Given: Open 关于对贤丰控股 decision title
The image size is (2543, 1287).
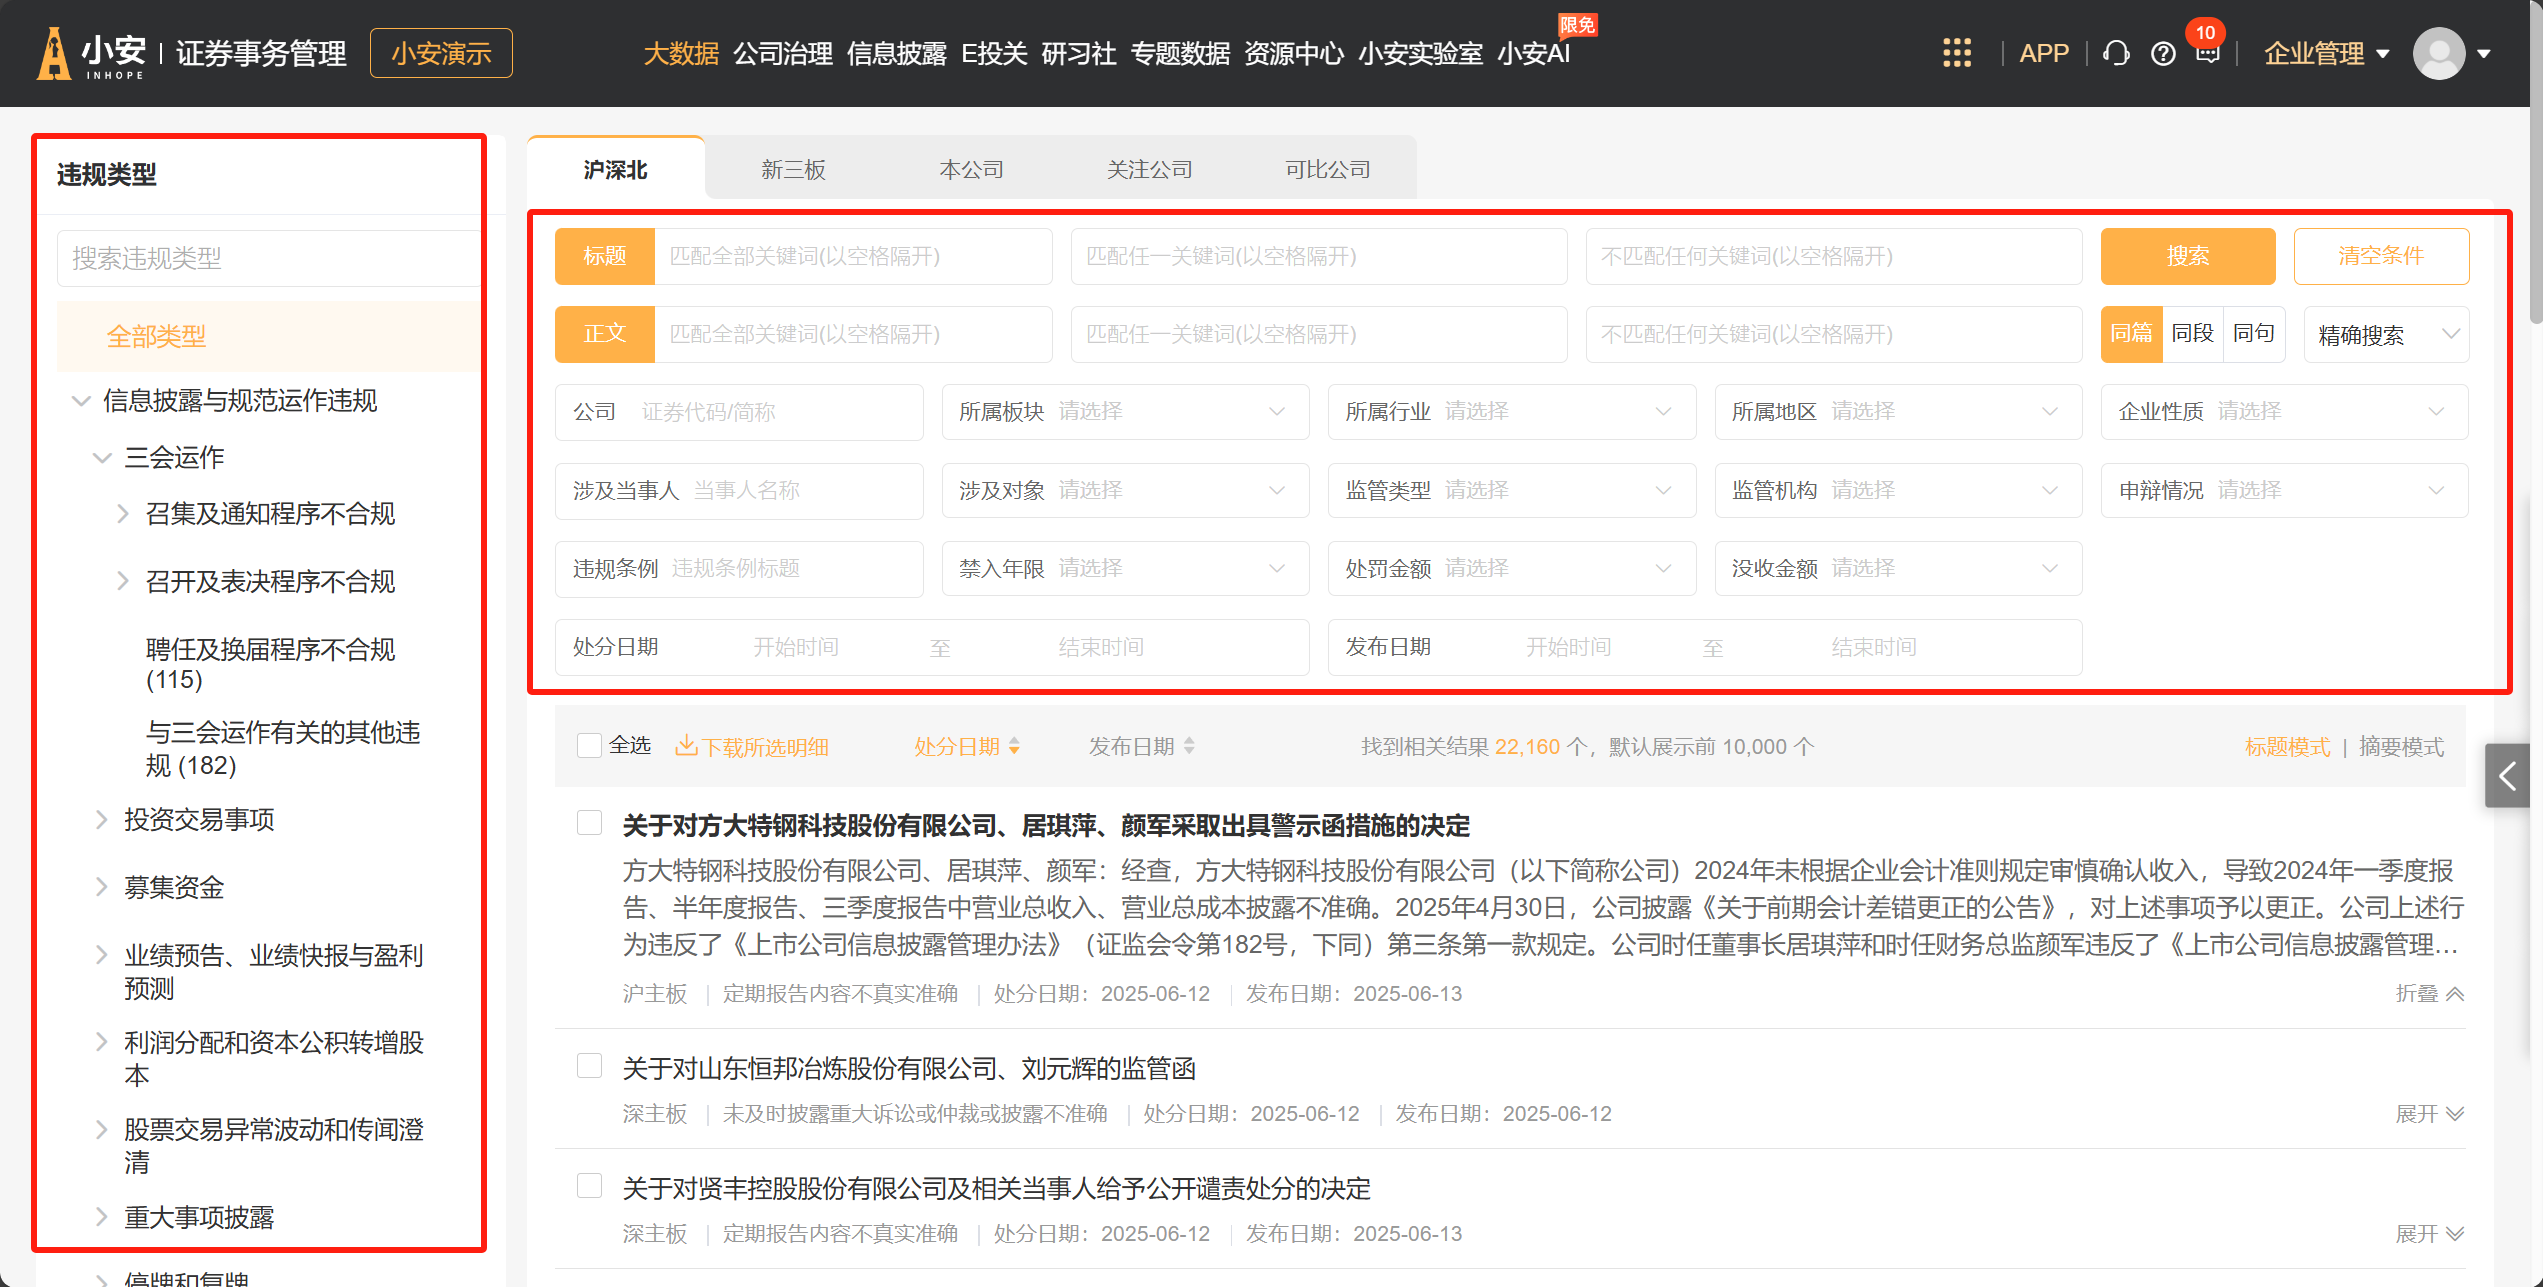Looking at the screenshot, I should pos(996,1188).
